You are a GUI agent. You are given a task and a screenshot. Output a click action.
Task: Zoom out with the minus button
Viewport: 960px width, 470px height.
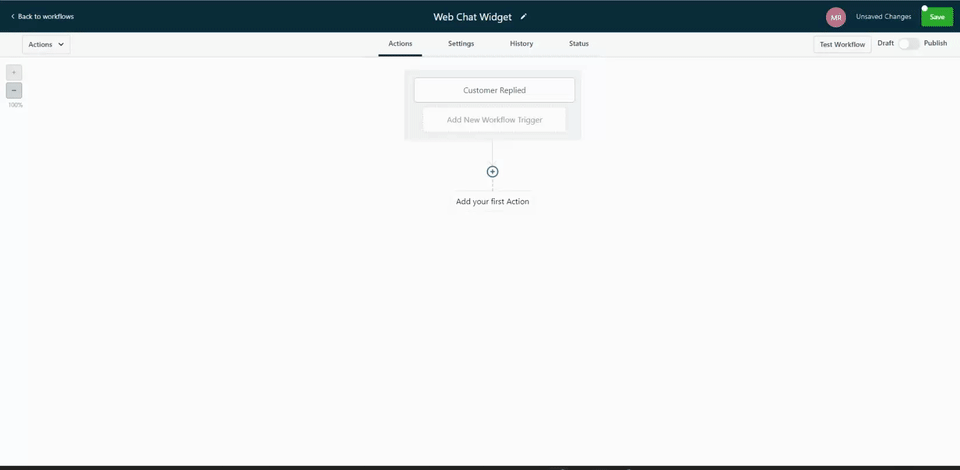click(14, 90)
